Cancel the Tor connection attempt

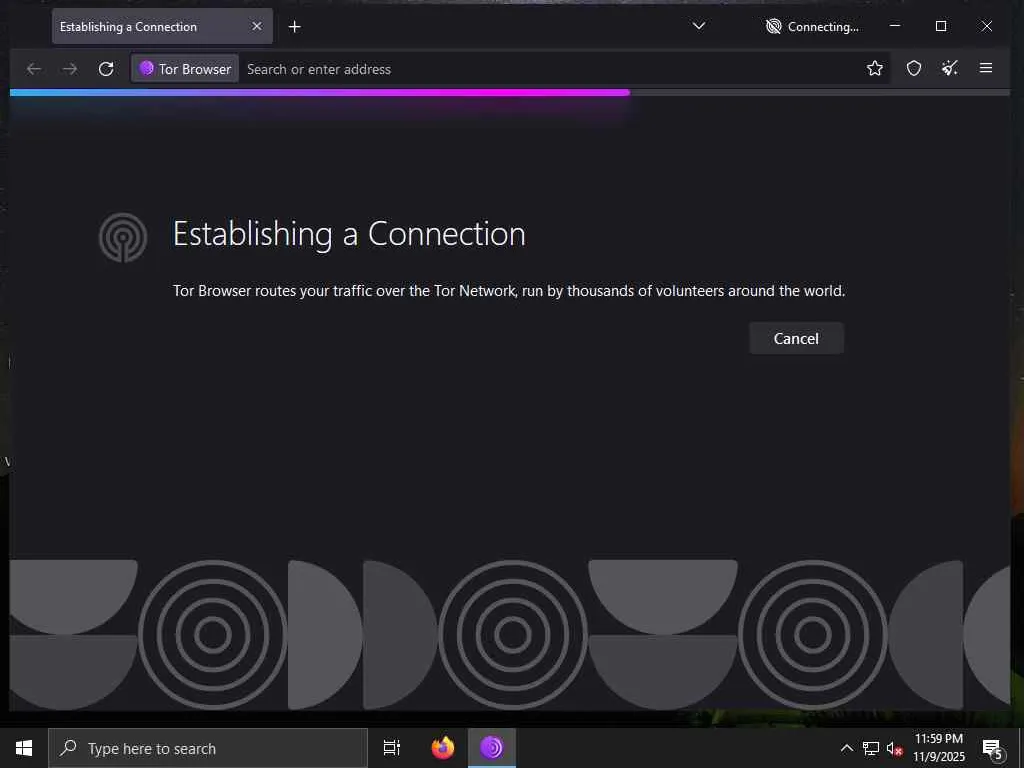point(796,338)
